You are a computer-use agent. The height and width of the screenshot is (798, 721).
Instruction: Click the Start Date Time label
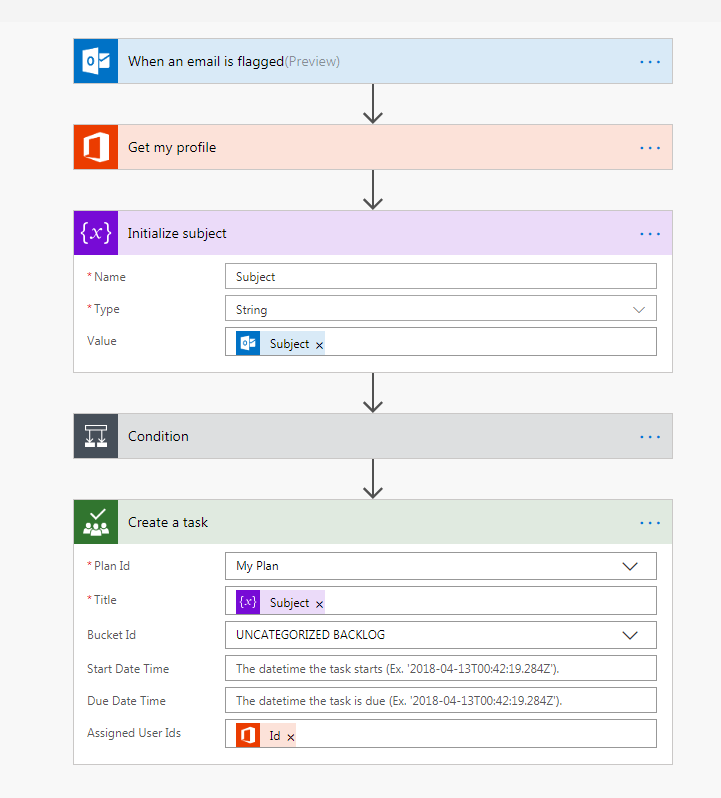(x=128, y=669)
